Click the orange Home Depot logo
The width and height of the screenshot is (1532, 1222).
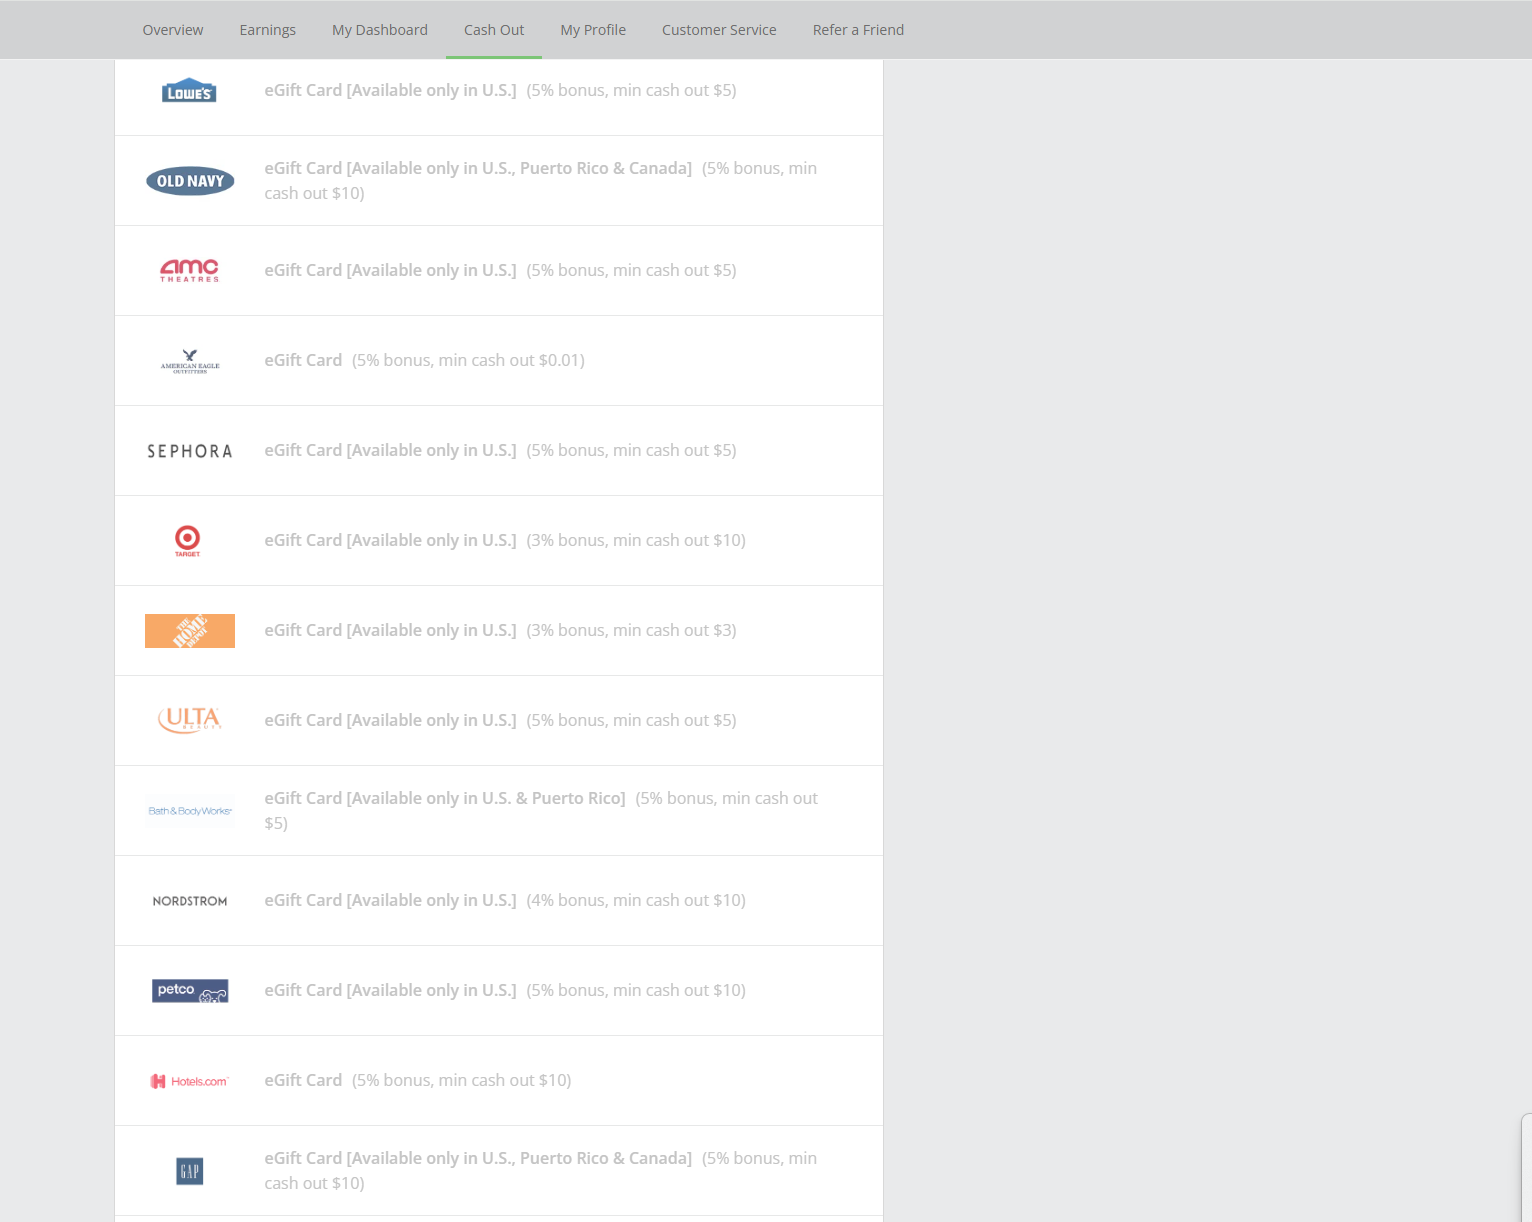point(190,631)
